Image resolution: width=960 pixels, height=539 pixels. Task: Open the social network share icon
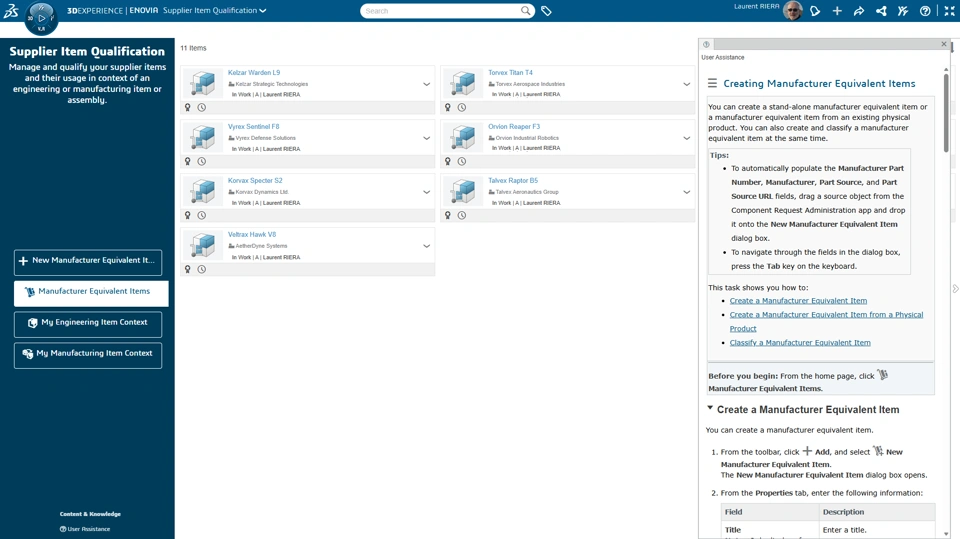click(881, 11)
